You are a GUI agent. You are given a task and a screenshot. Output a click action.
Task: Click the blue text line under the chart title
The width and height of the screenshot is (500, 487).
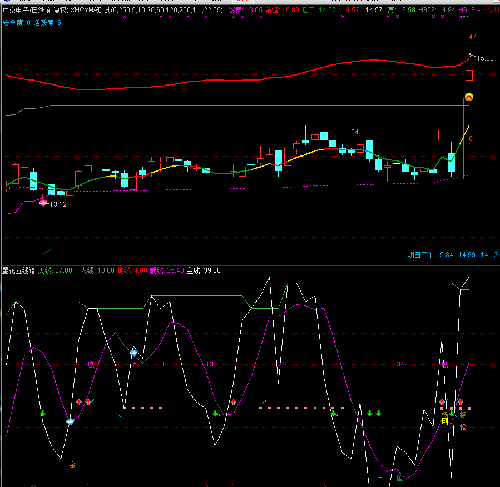tap(32, 23)
